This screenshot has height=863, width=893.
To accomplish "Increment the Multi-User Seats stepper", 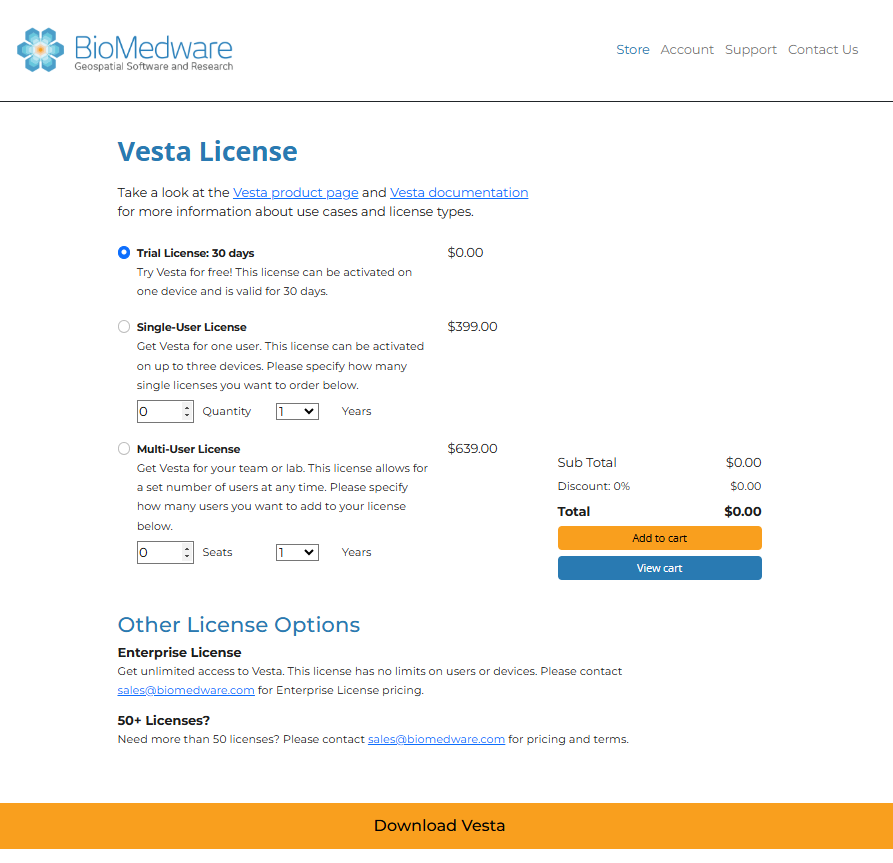I will click(x=187, y=548).
